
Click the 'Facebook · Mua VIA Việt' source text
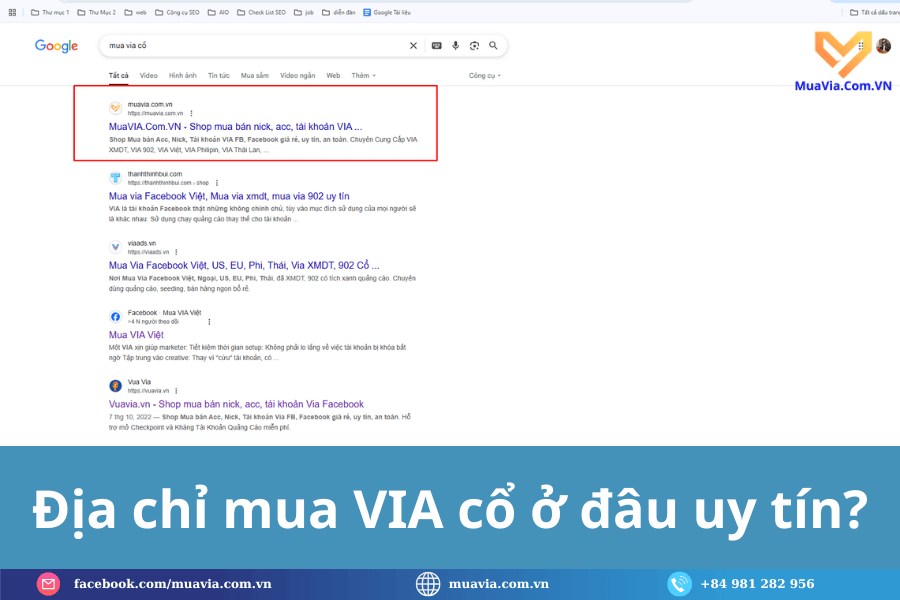[164, 313]
